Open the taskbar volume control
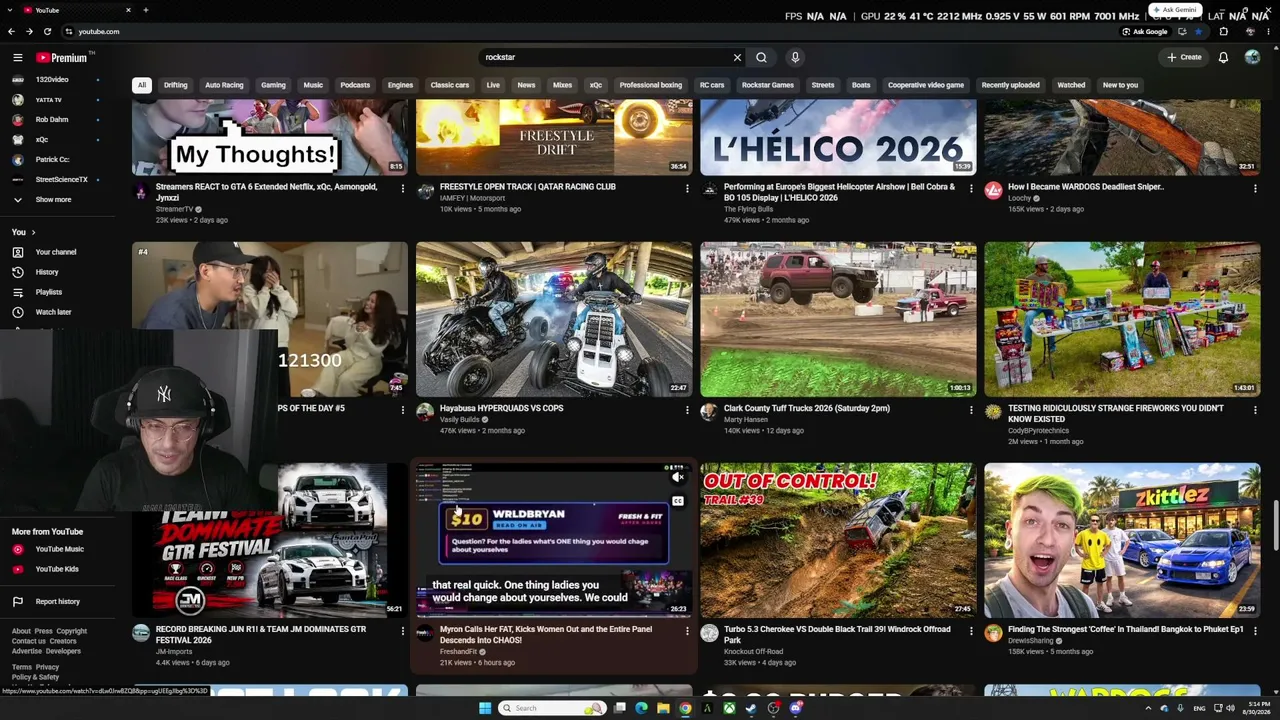This screenshot has width=1280, height=720. [x=1230, y=708]
